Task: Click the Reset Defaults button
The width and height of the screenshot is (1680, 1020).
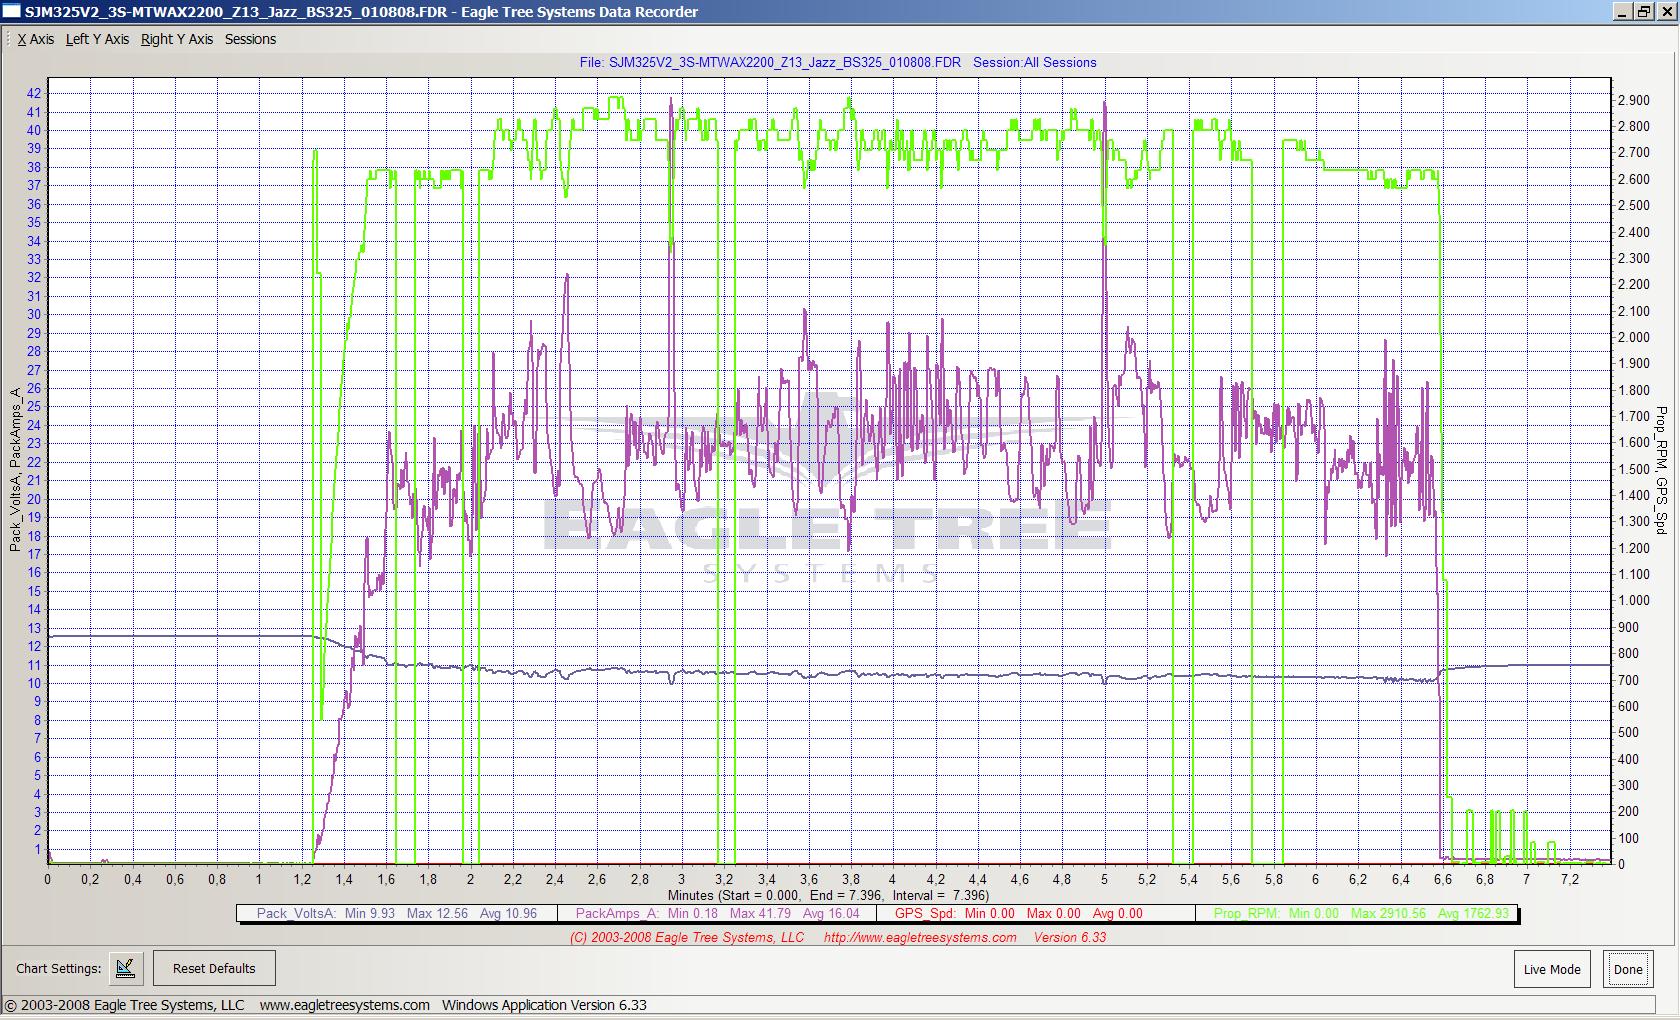Action: click(x=214, y=968)
